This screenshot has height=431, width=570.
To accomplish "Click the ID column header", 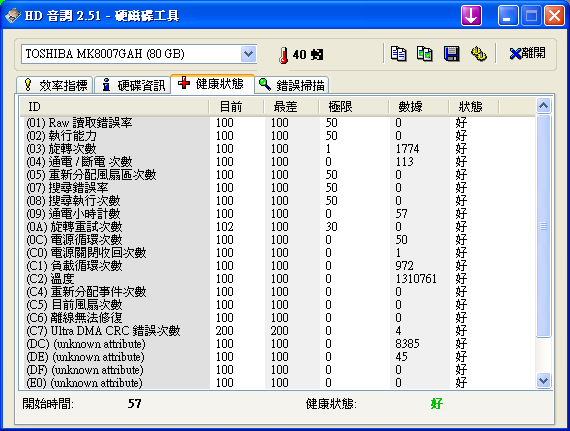I will click(114, 107).
